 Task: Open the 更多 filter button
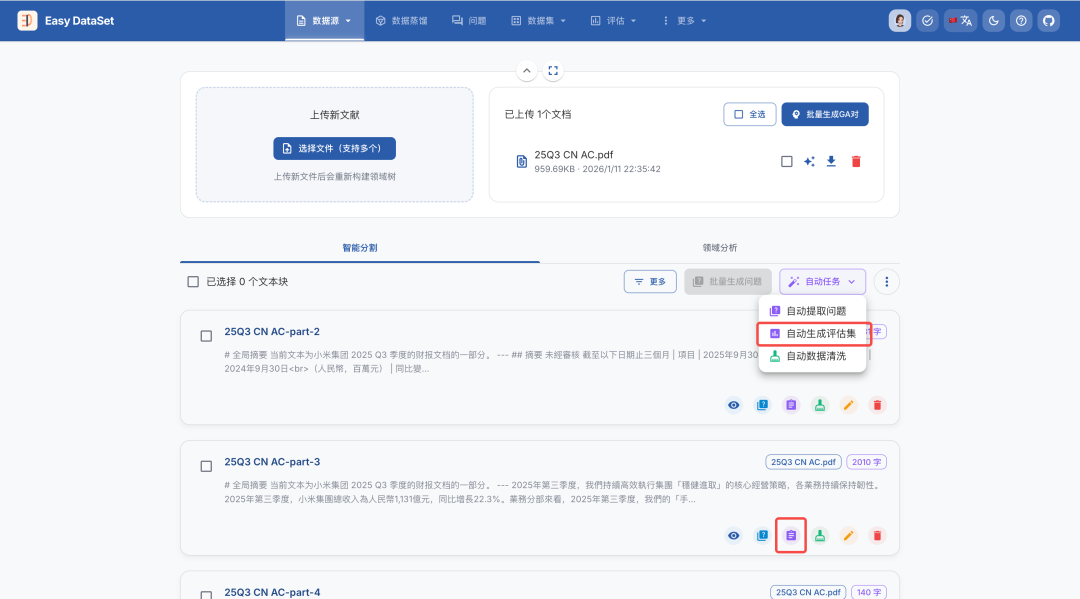coord(650,282)
